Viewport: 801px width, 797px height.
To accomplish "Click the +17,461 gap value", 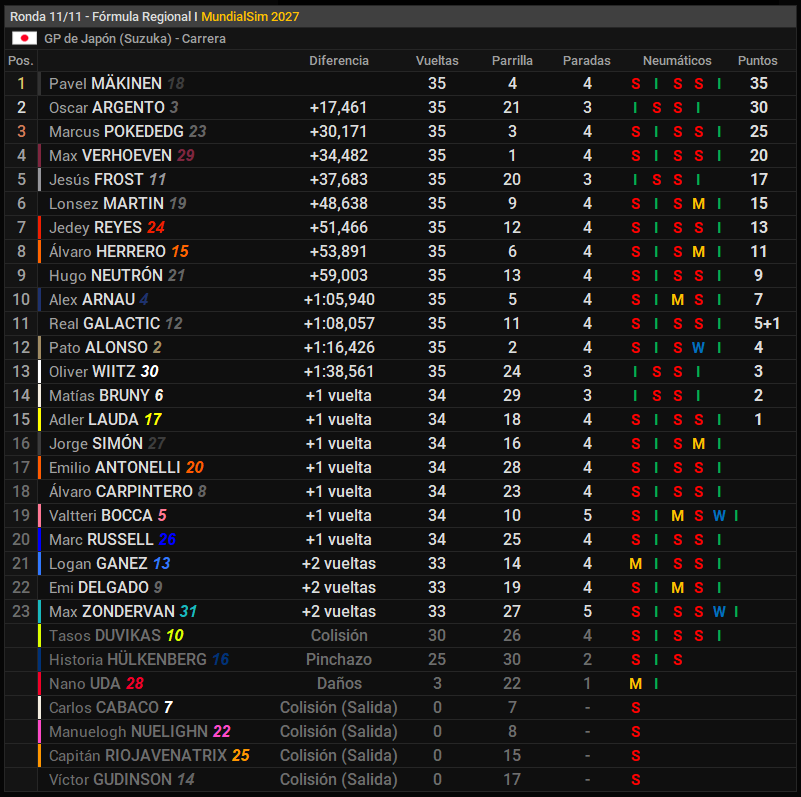I will 338,107.
